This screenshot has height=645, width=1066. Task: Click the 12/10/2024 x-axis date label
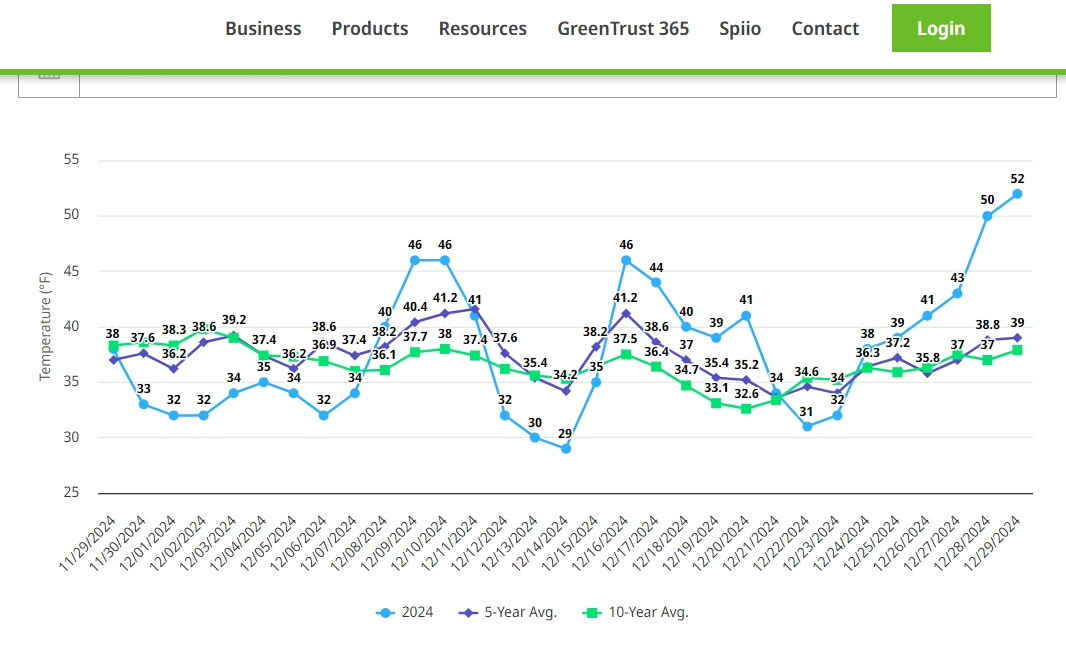(419, 542)
